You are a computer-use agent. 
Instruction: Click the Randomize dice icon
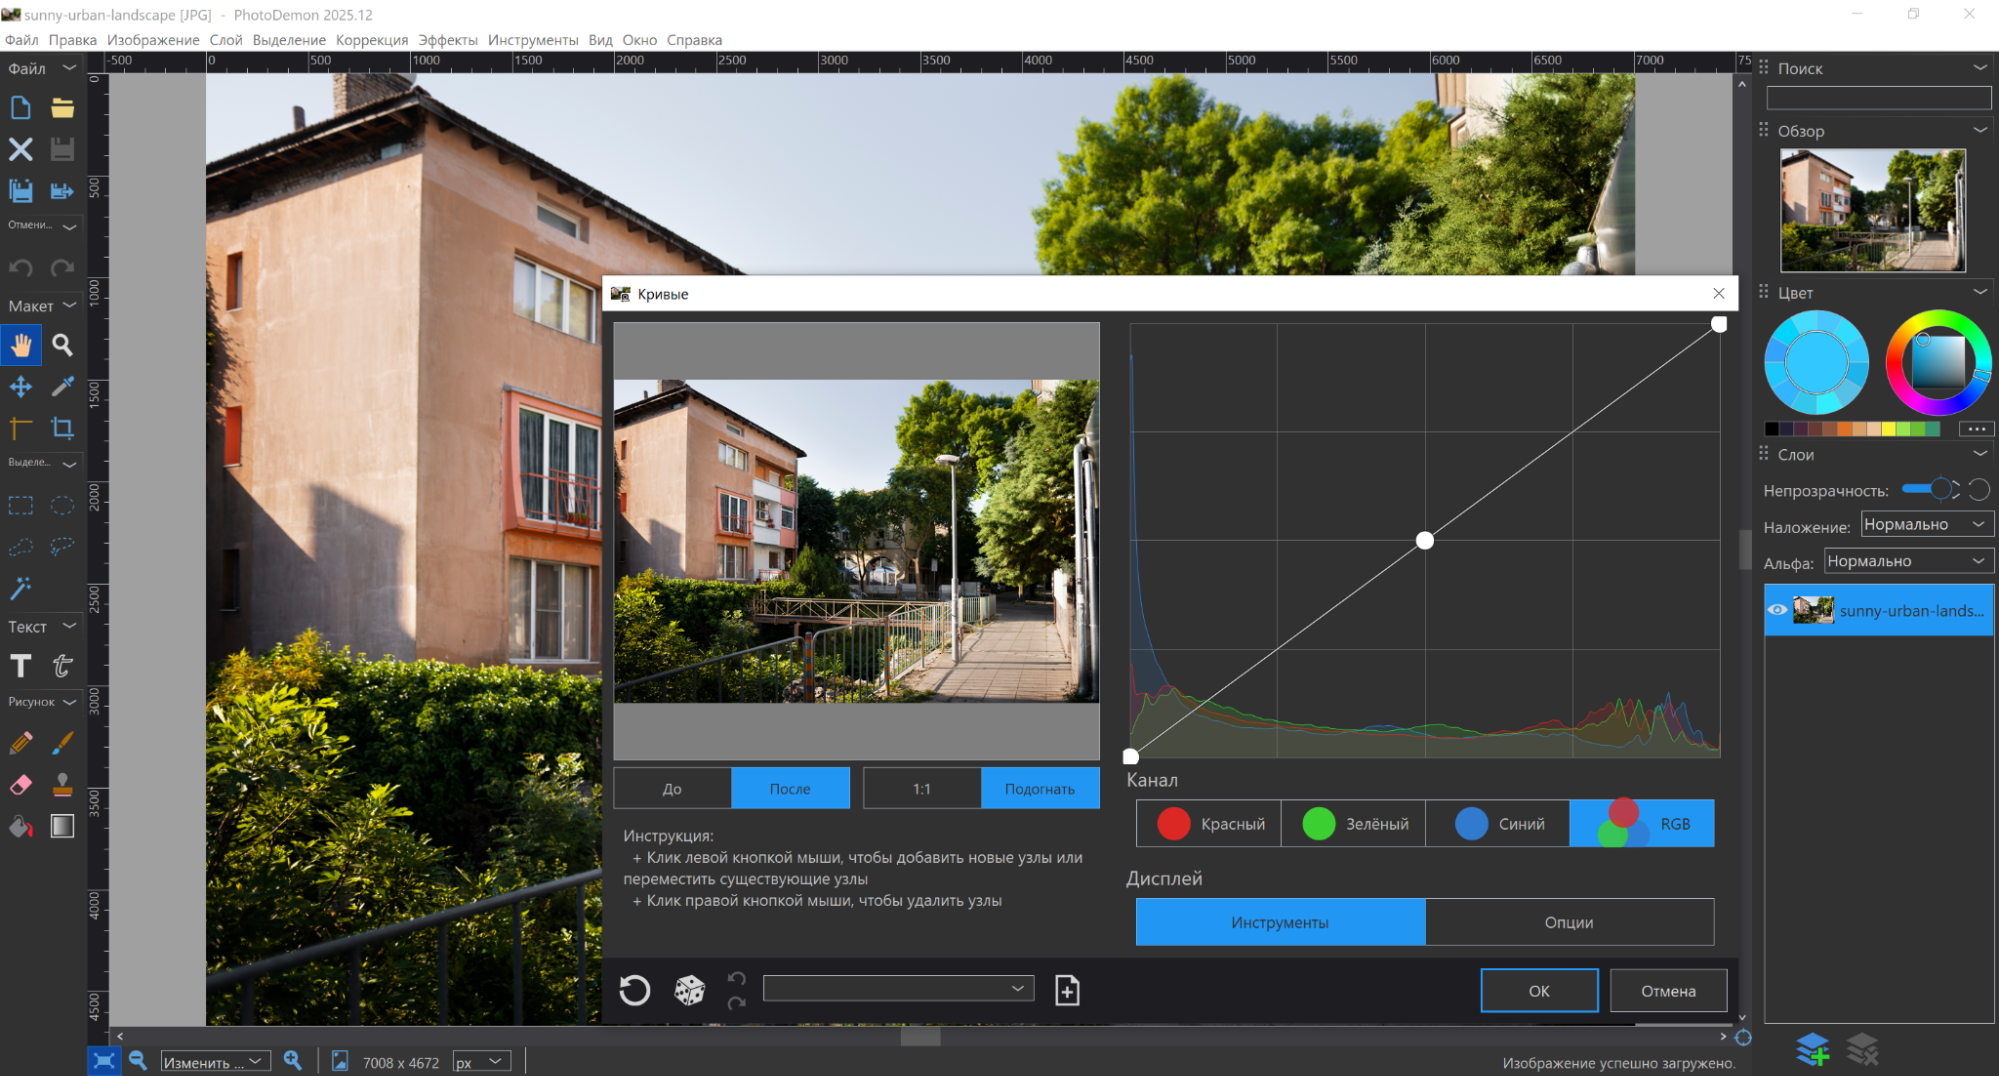pos(689,990)
